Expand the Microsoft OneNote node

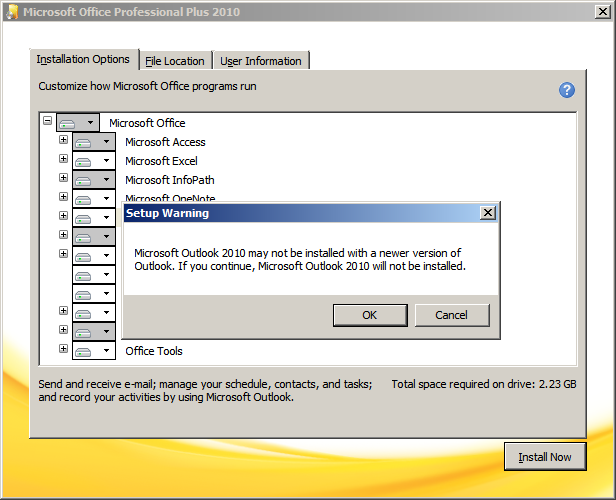coord(63,196)
